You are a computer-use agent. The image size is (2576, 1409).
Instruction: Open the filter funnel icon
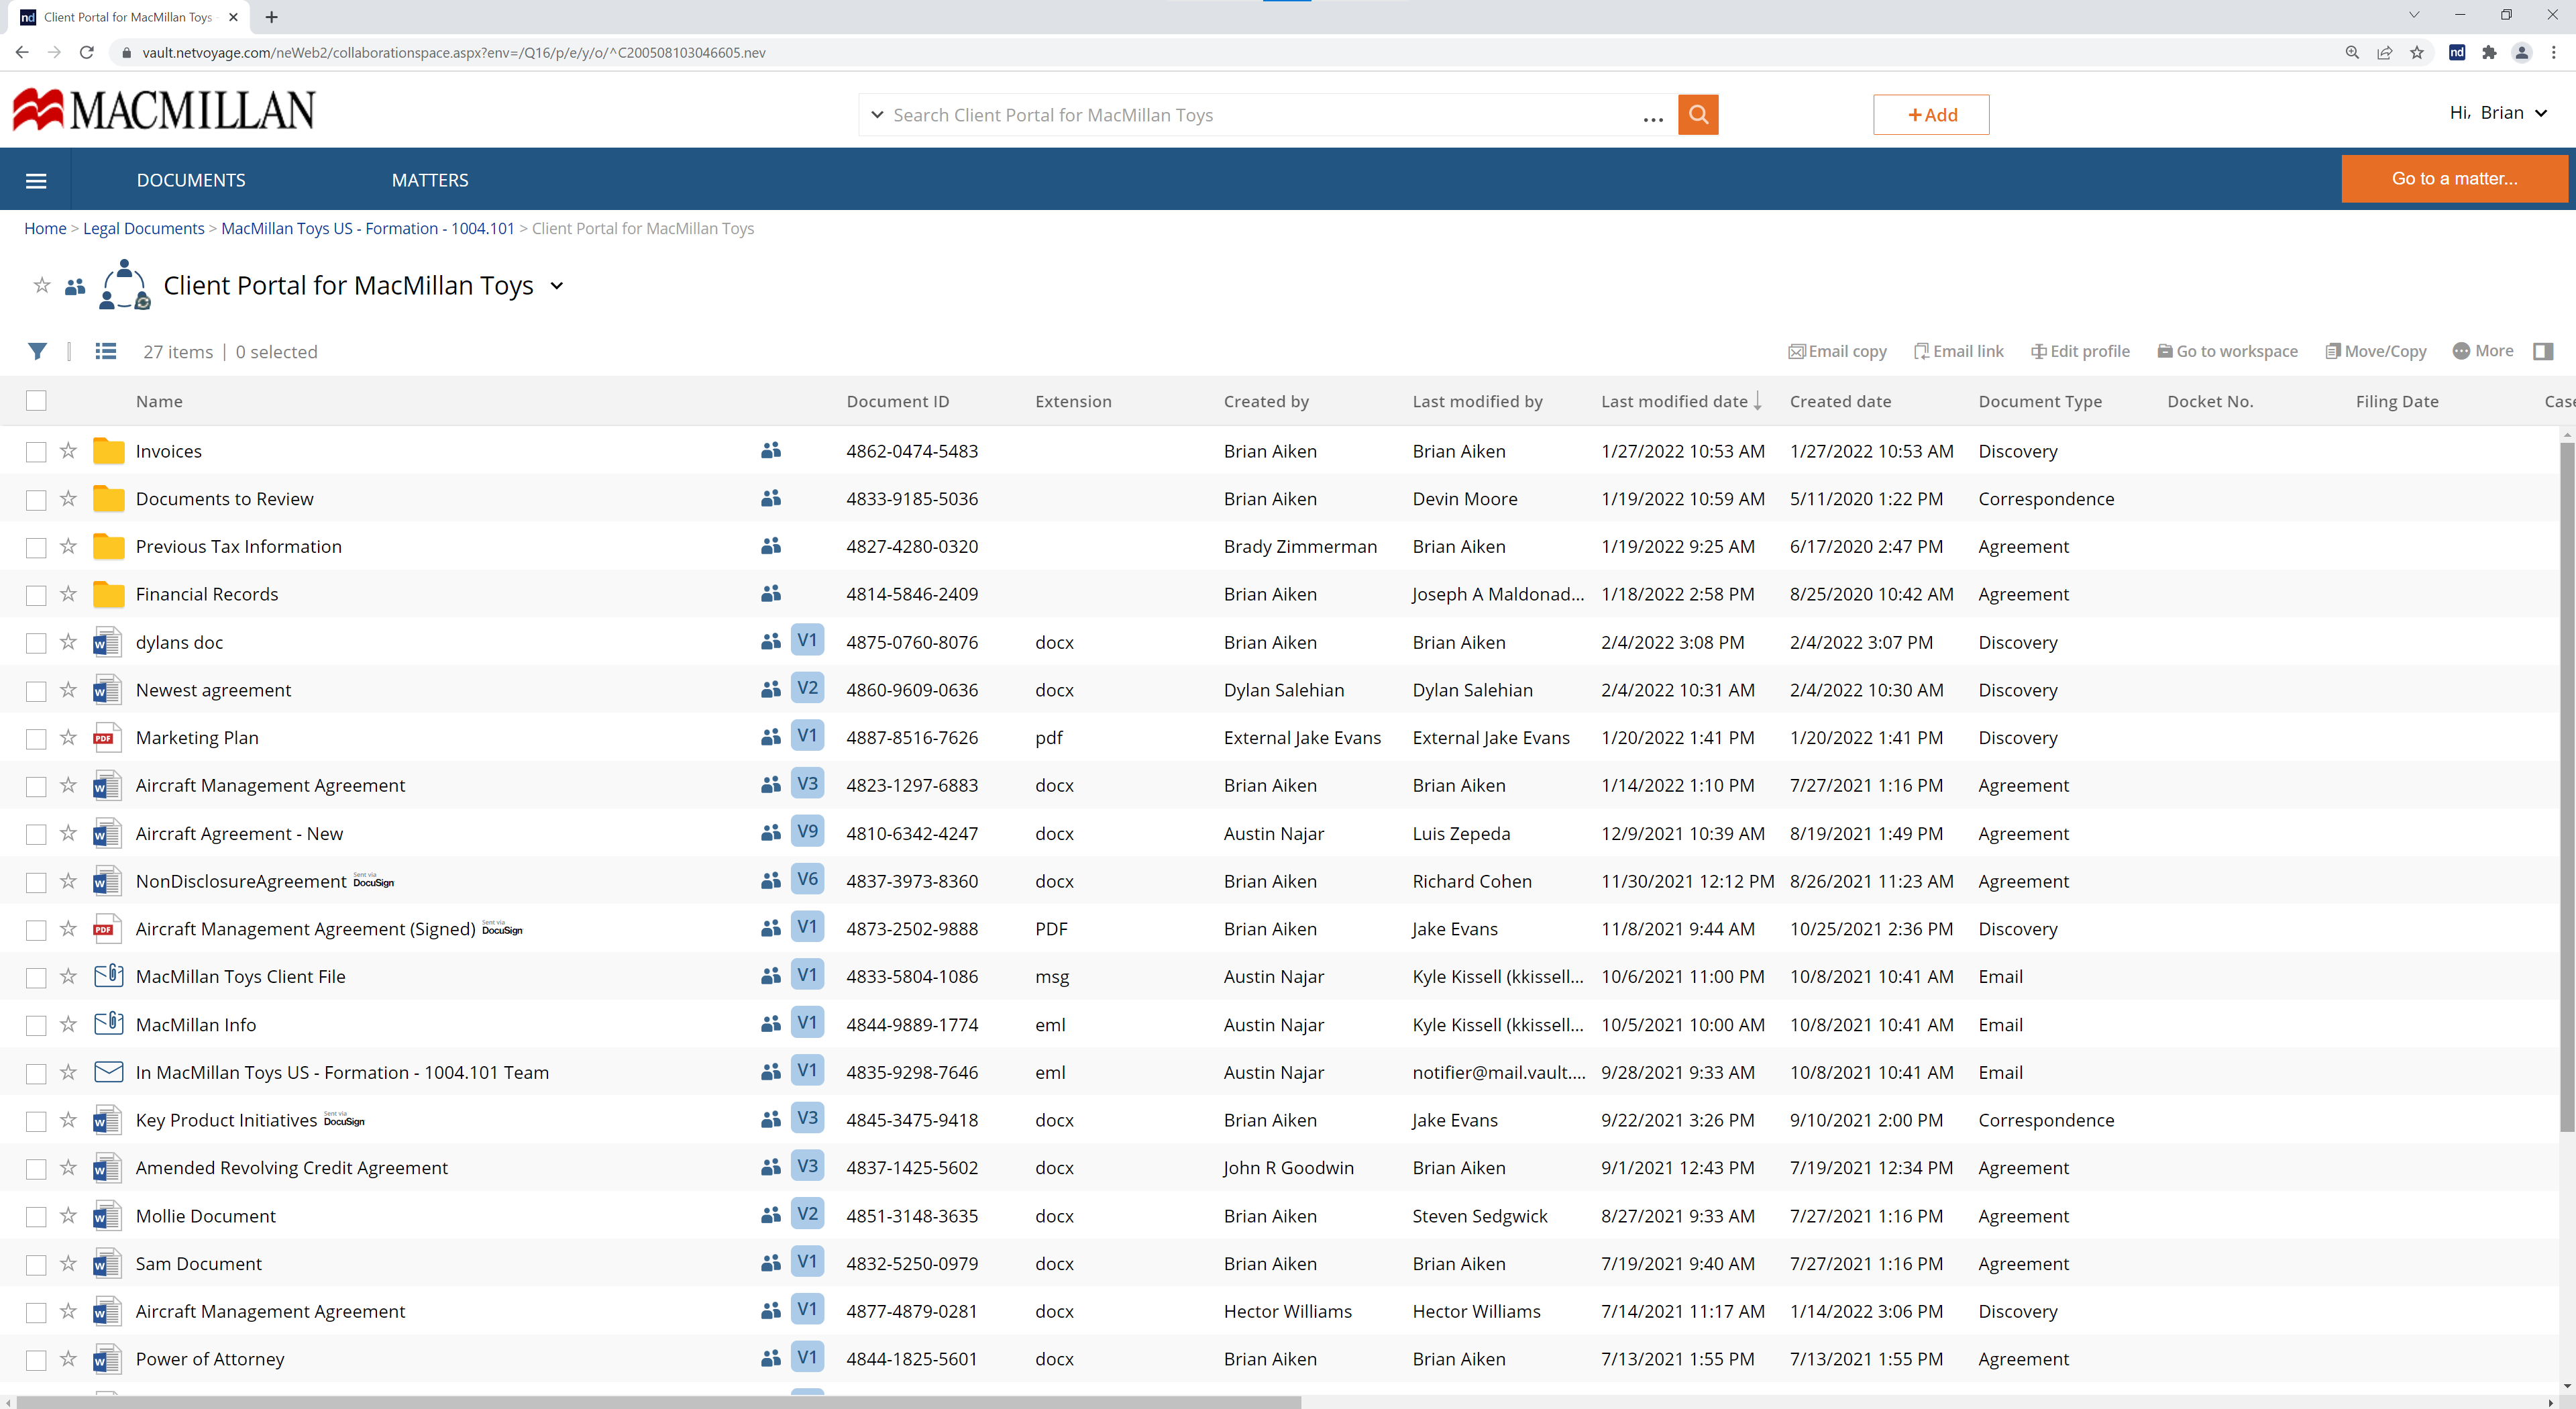click(37, 351)
